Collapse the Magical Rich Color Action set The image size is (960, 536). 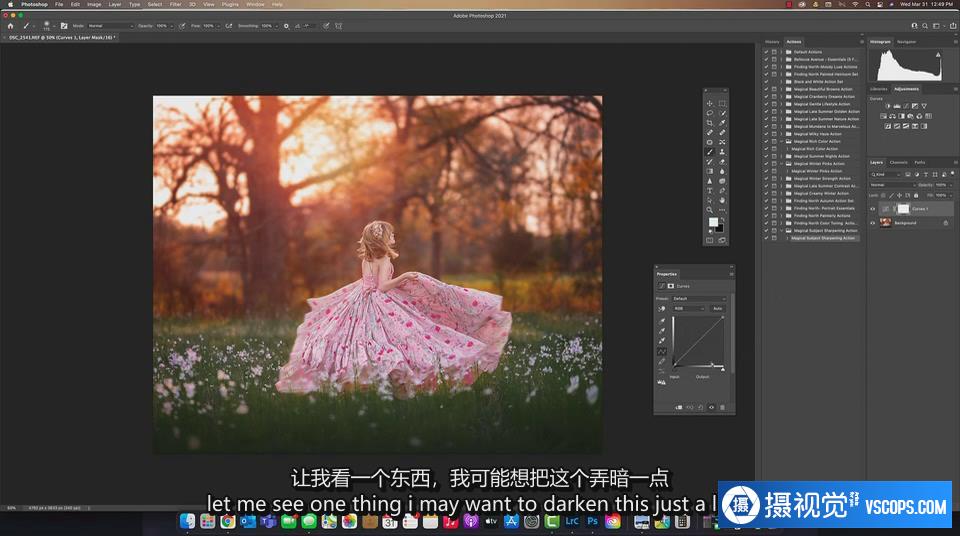(x=781, y=141)
